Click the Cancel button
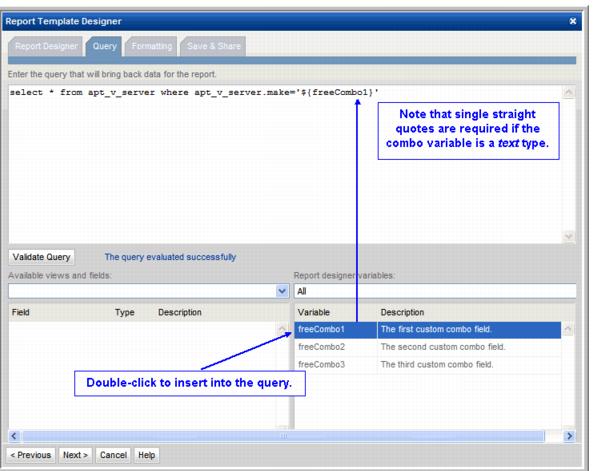597x471 pixels. [x=113, y=455]
